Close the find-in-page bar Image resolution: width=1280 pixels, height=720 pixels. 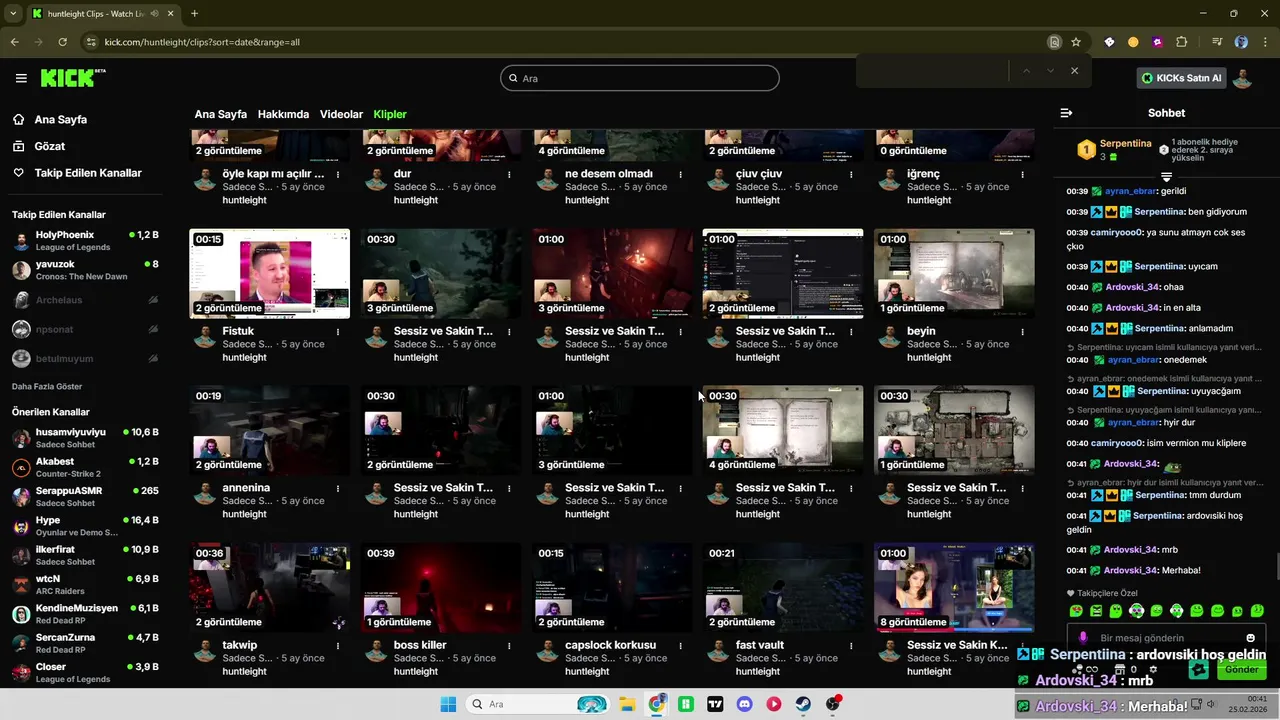[1074, 71]
